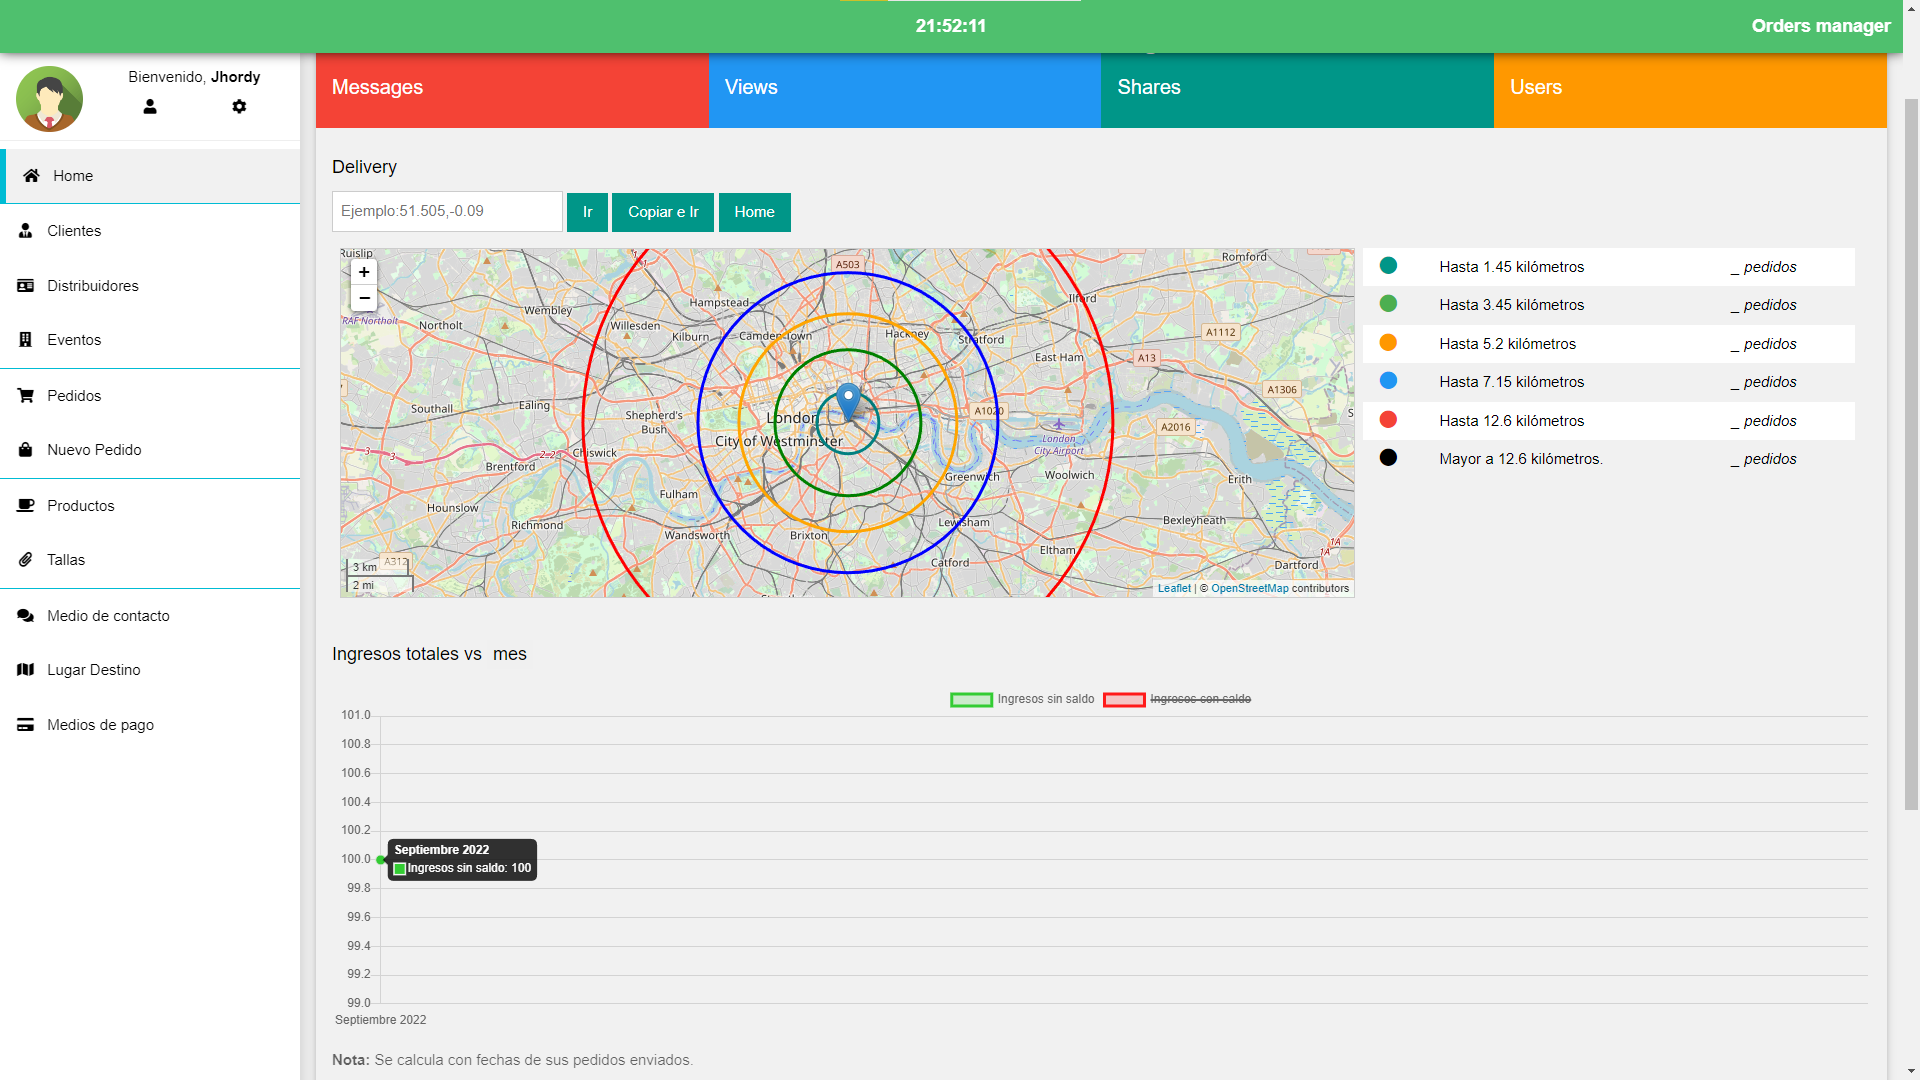Toggle the Ingresos sin saldo legend item
1920x1080 pixels.
[1022, 699]
